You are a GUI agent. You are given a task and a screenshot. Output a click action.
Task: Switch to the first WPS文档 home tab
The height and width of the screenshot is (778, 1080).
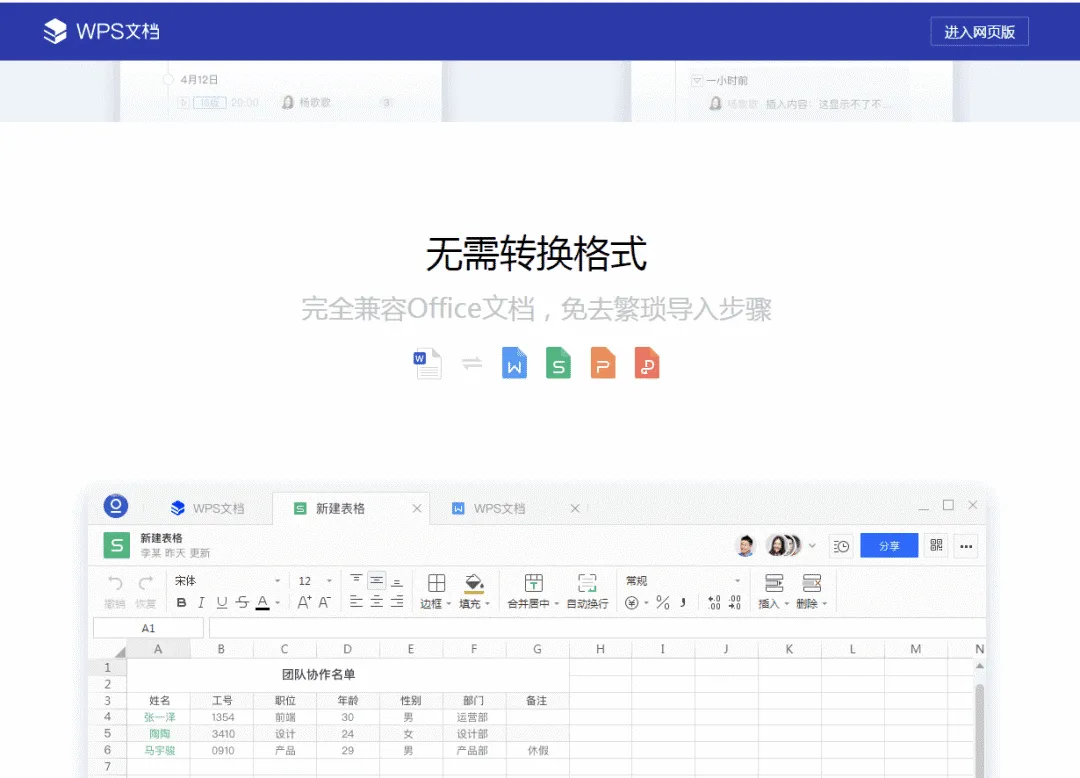point(207,508)
